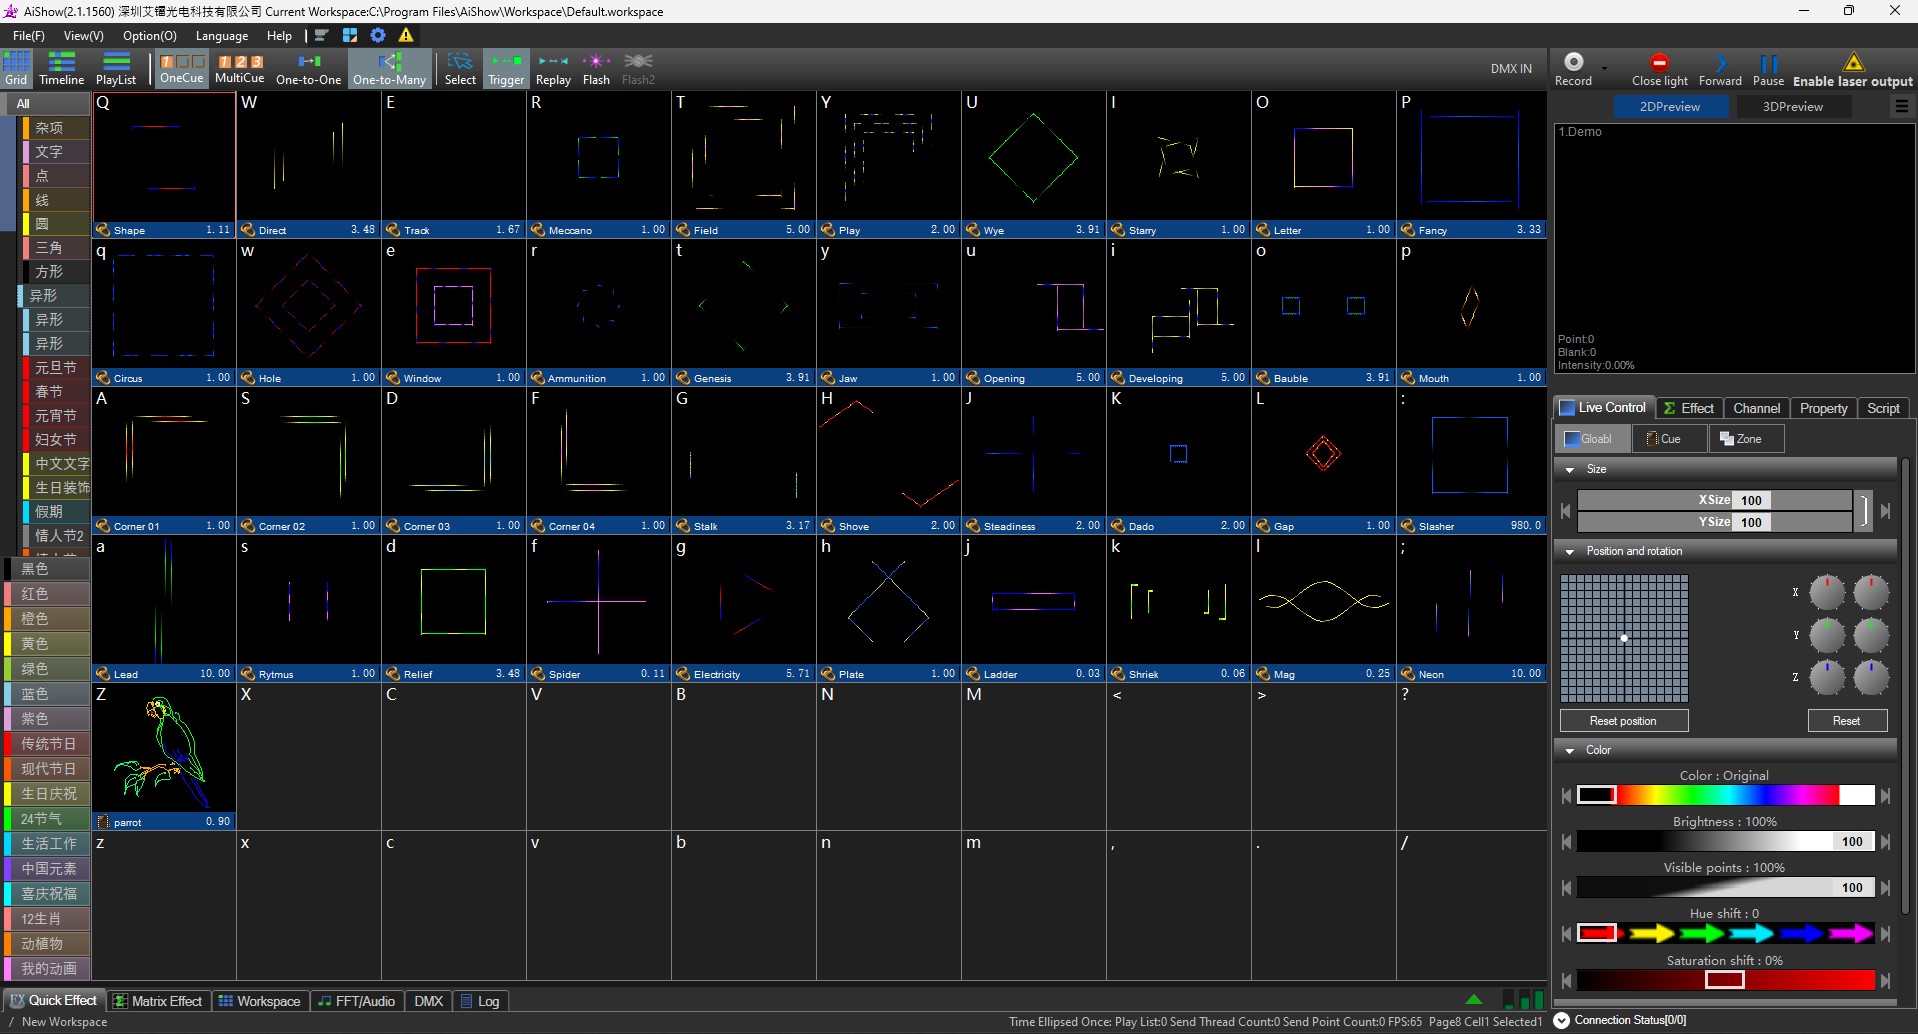Click the XSize value field
The height and width of the screenshot is (1034, 1918).
click(1751, 500)
